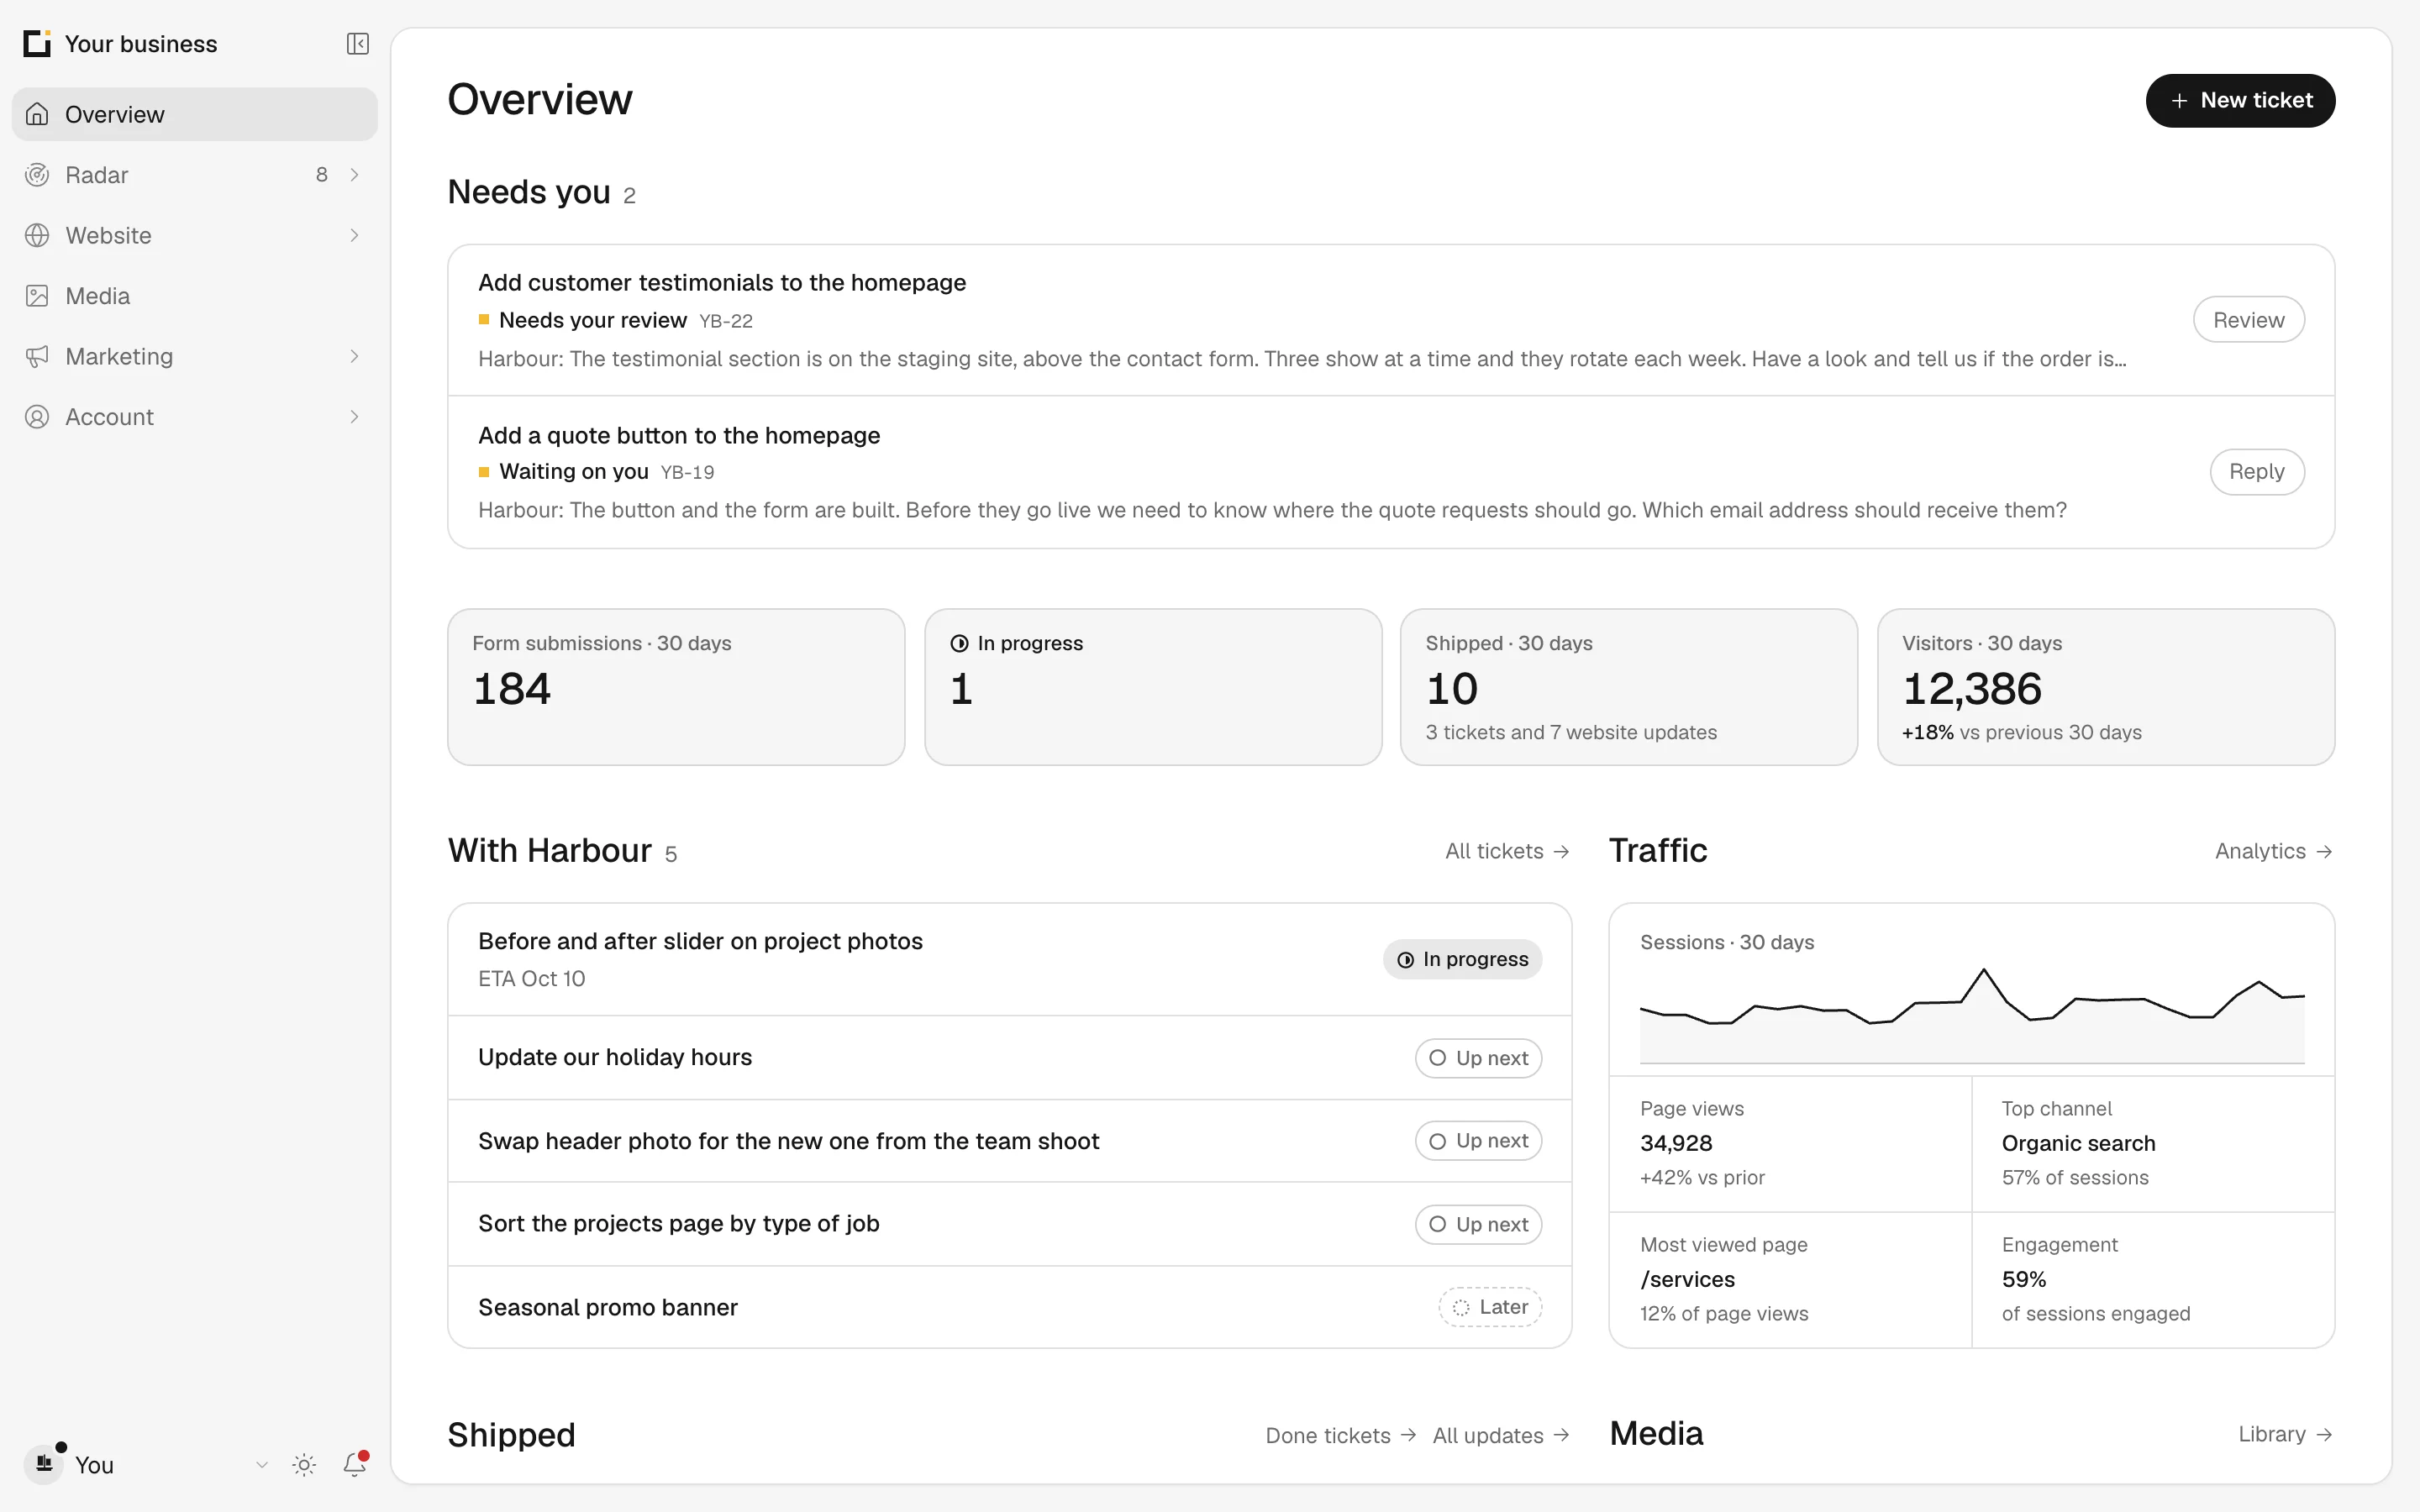The width and height of the screenshot is (2420, 1512).
Task: Click the Your business logo icon
Action: pyautogui.click(x=37, y=44)
